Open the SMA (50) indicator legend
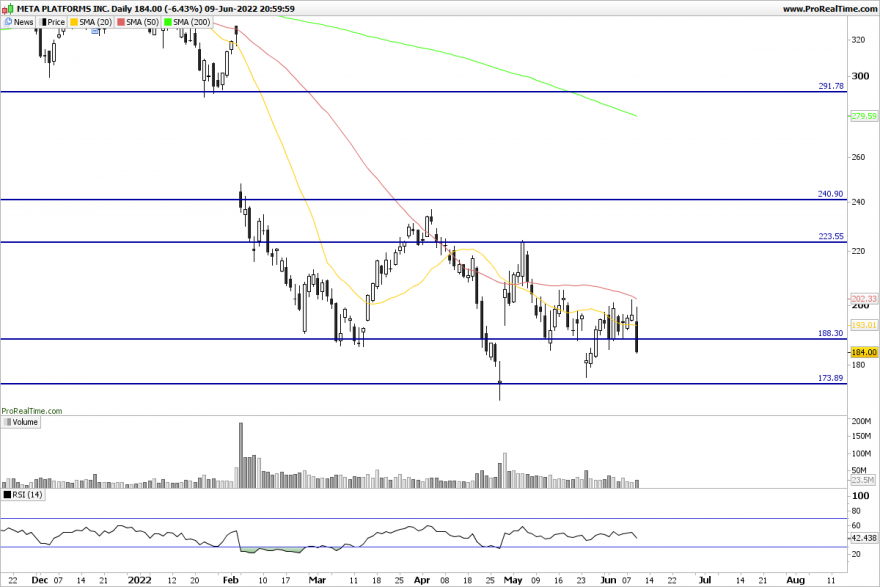 [x=138, y=22]
